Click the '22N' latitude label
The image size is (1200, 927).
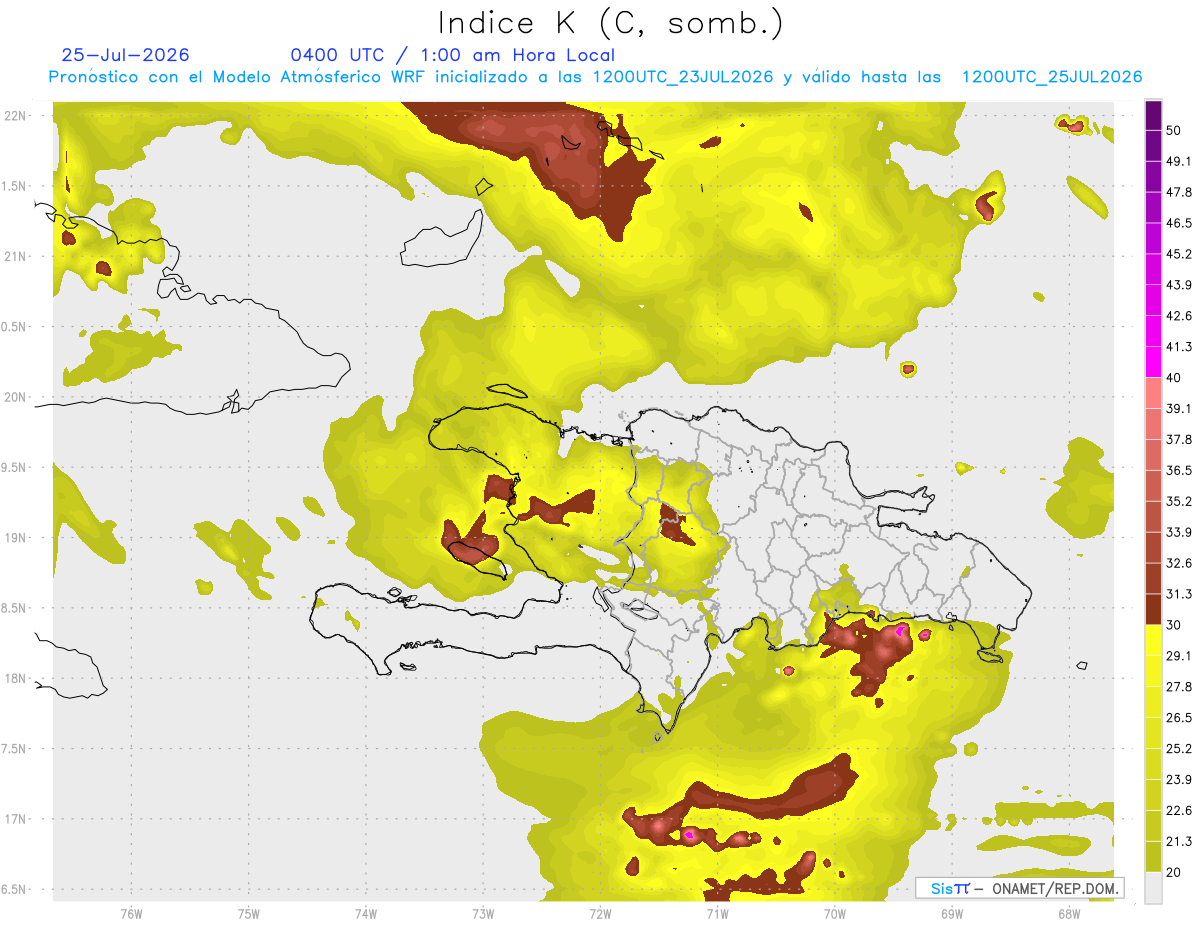click(x=15, y=115)
